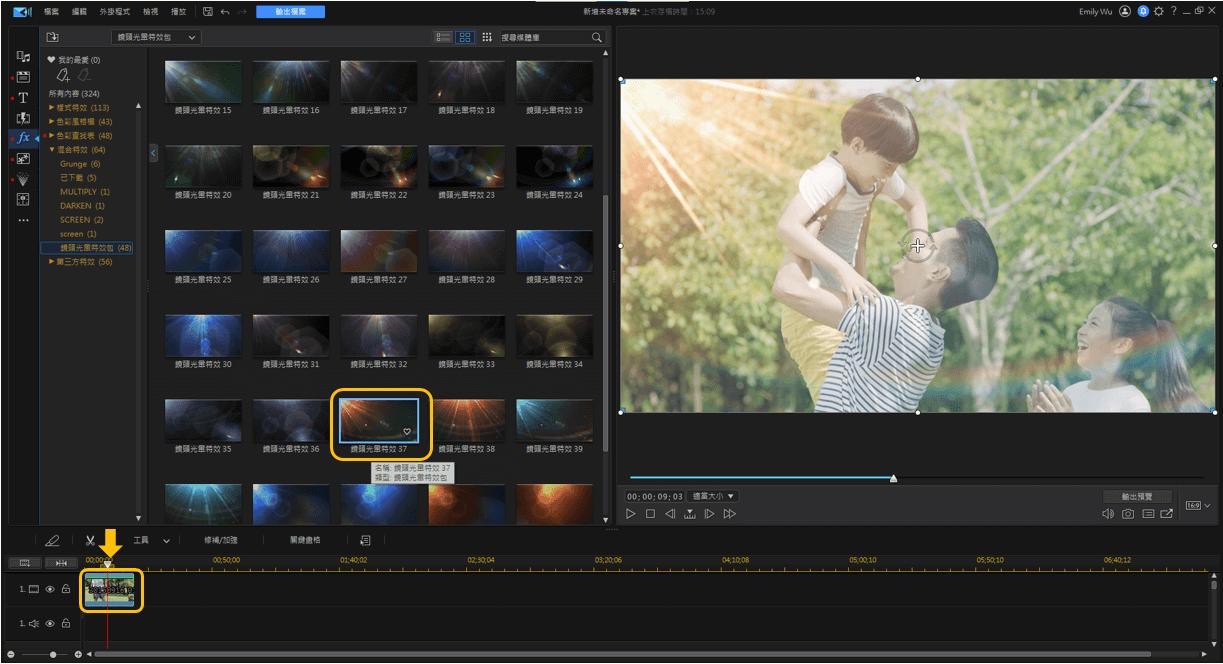Screen dimensions: 1223x664
Task: Click the import media folder icon
Action: [x=53, y=37]
